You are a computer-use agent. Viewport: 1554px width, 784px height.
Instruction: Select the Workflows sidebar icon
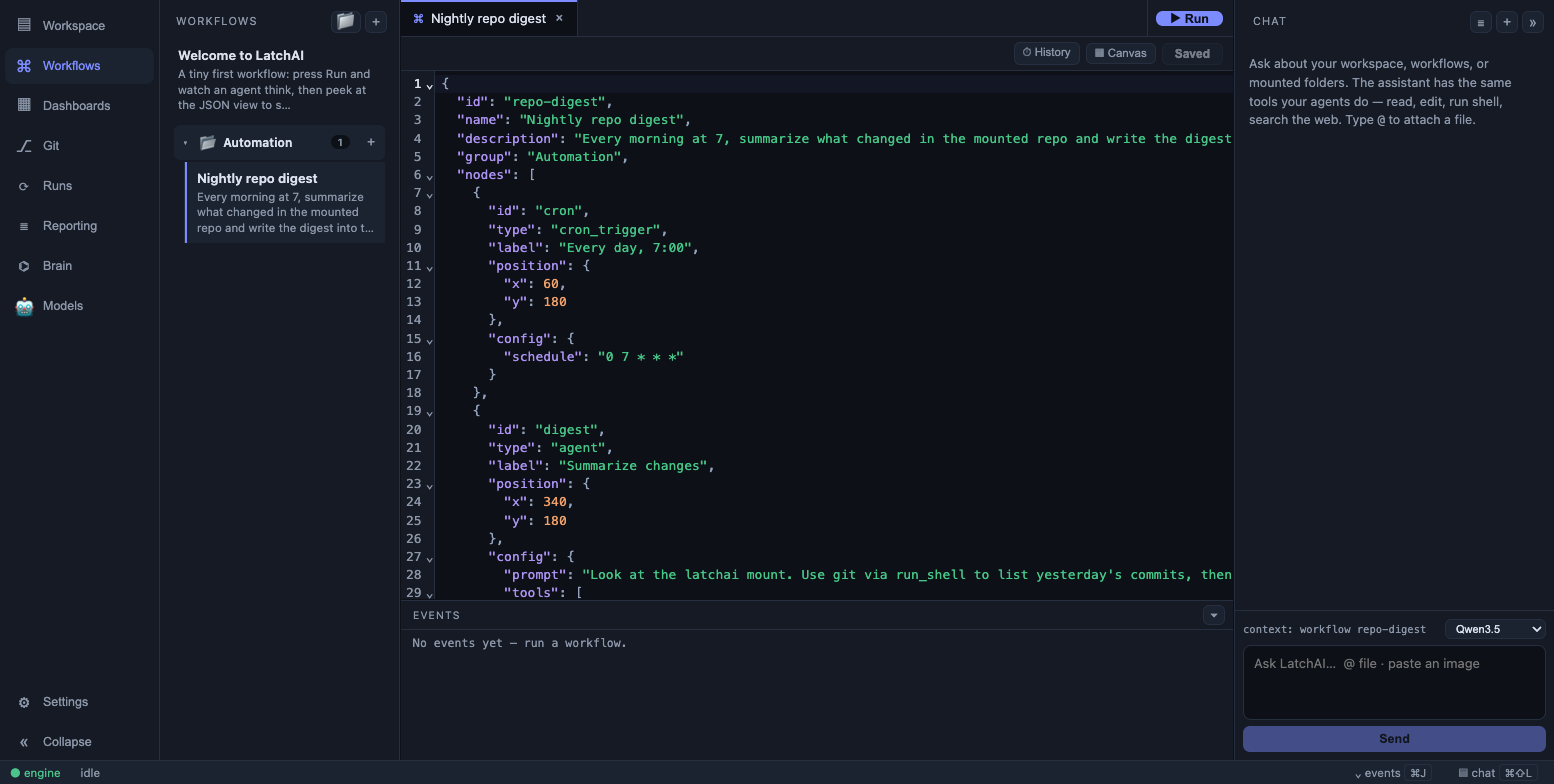click(24, 65)
